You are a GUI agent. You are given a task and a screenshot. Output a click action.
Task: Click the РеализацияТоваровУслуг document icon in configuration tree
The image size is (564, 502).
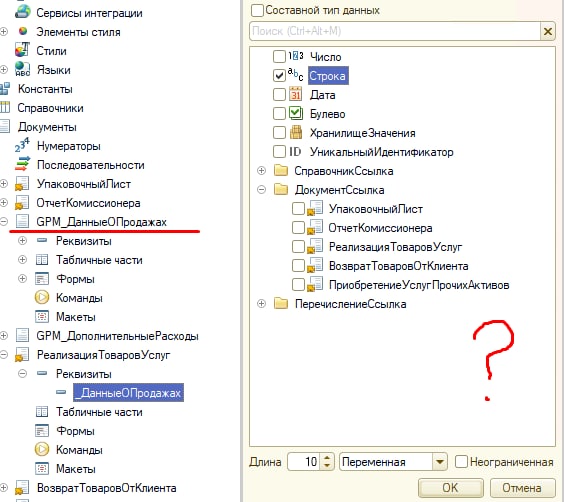coord(22,355)
